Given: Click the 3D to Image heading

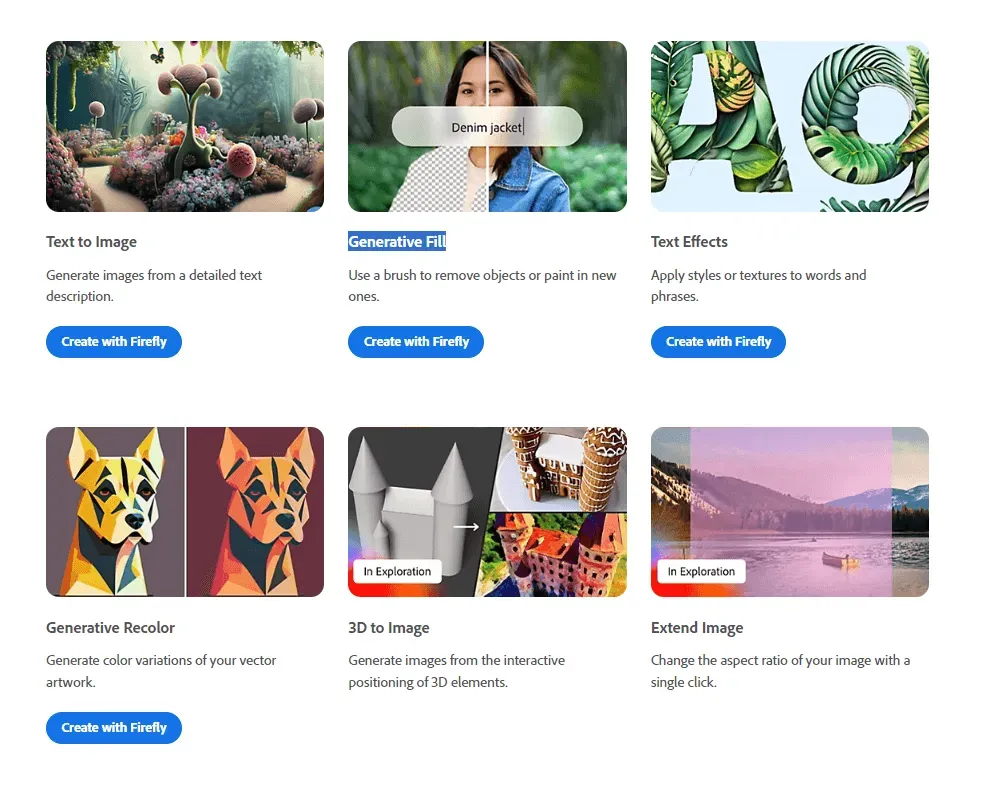Looking at the screenshot, I should [387, 627].
